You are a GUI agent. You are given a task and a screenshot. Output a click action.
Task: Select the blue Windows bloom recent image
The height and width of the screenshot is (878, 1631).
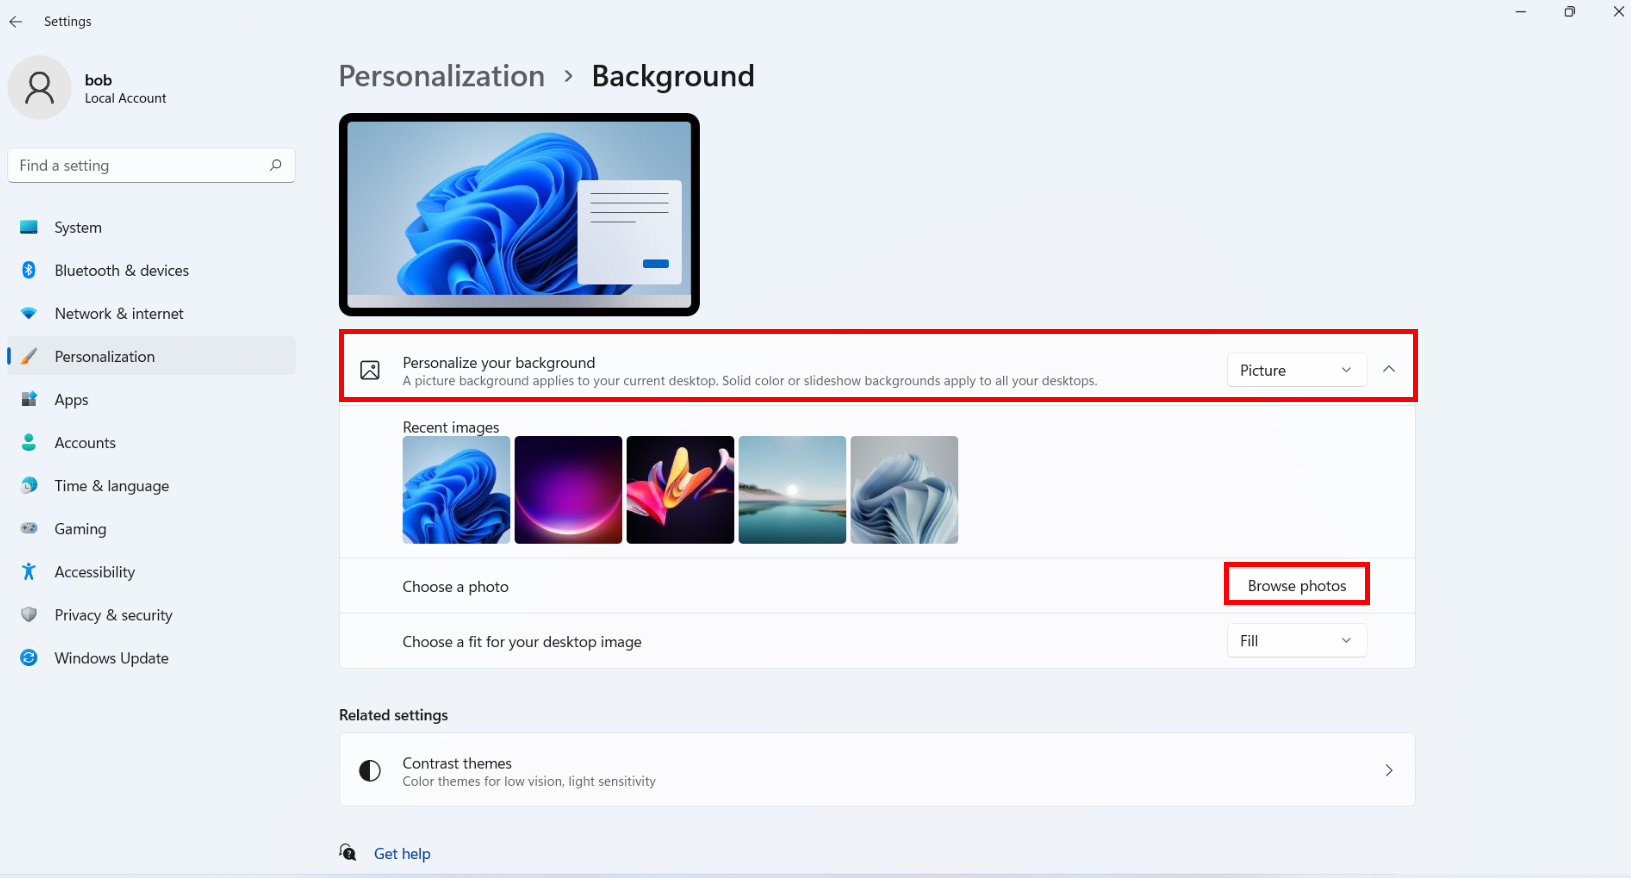456,490
